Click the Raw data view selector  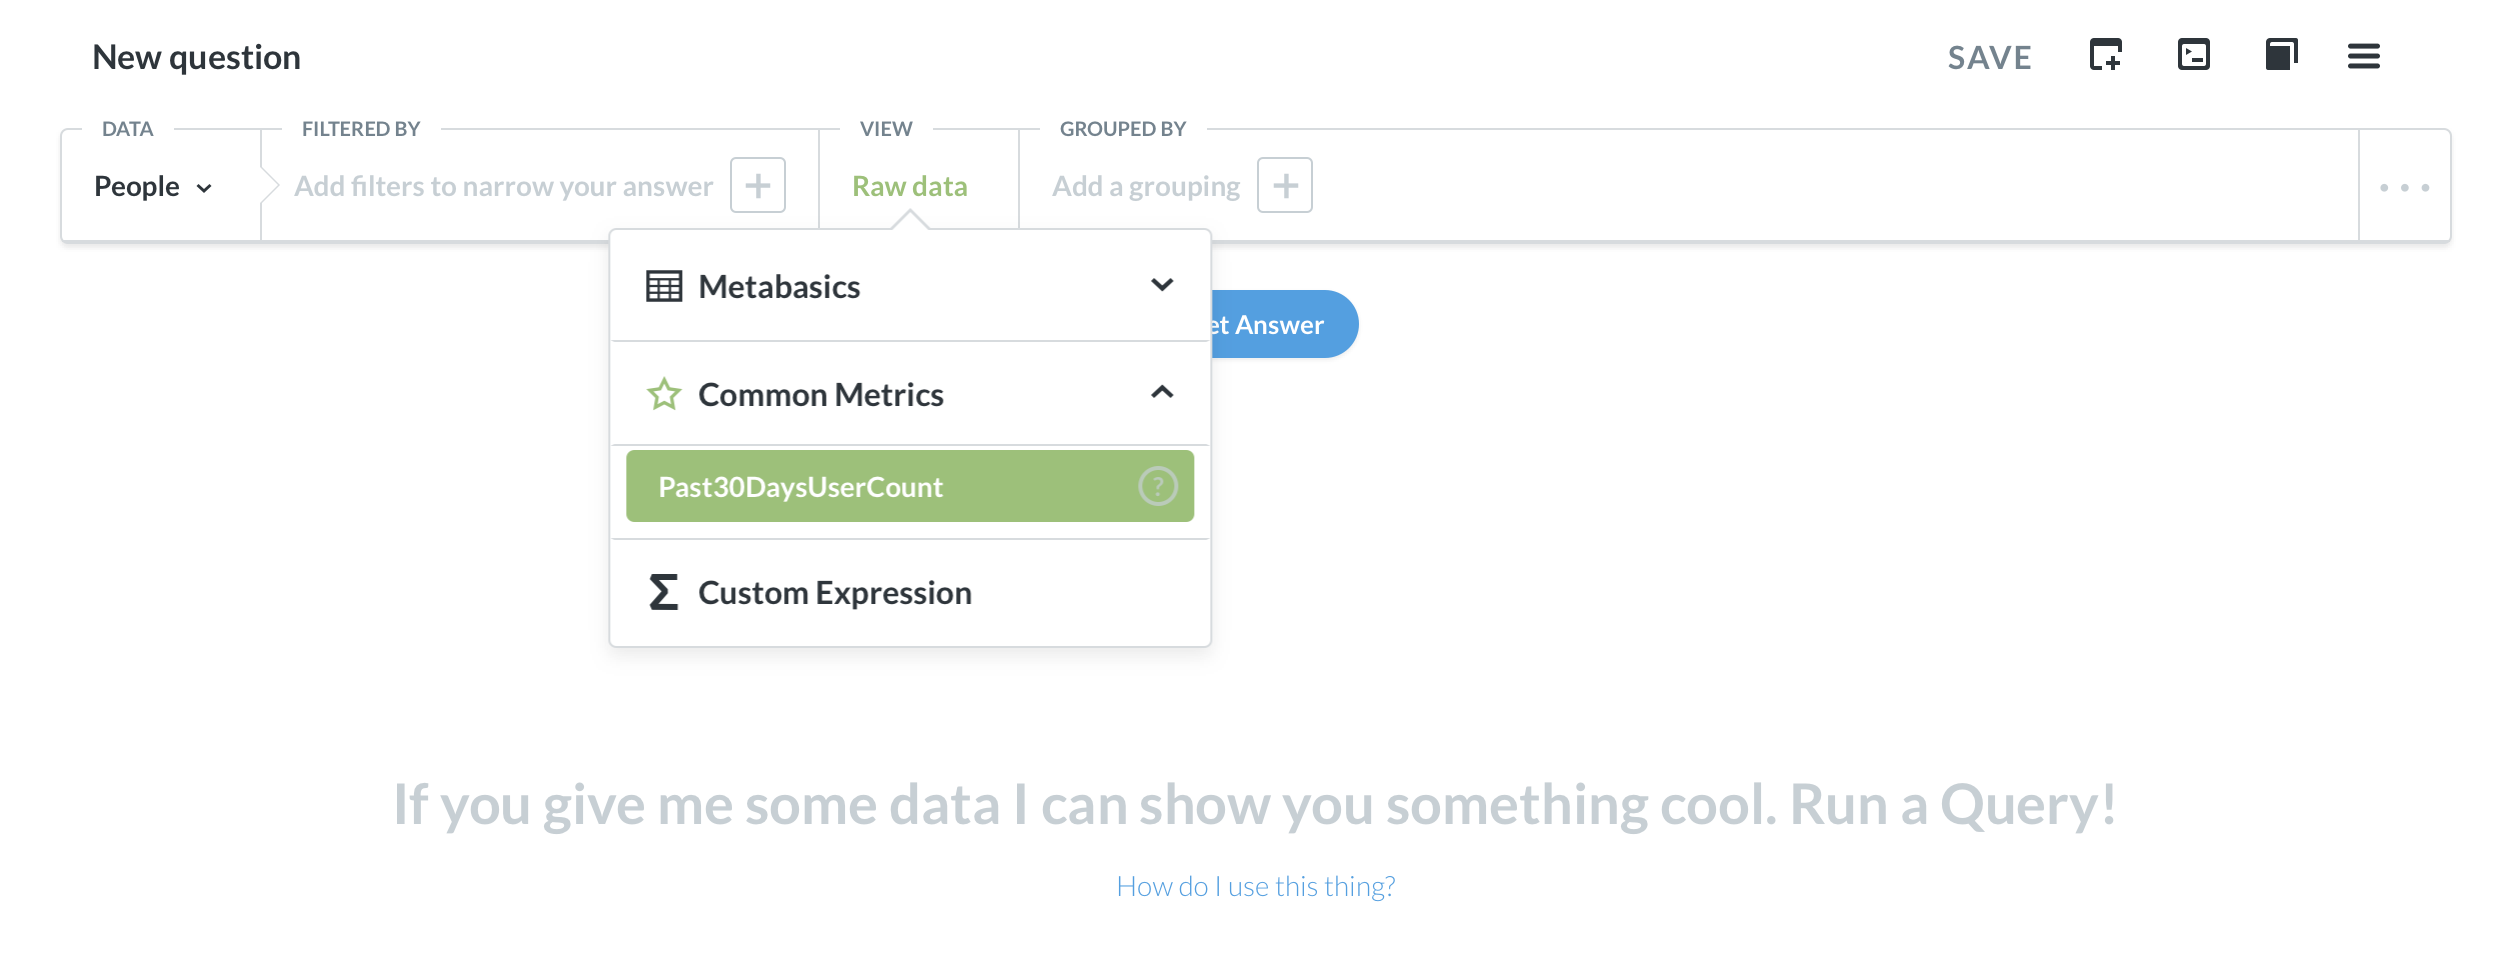click(x=909, y=187)
